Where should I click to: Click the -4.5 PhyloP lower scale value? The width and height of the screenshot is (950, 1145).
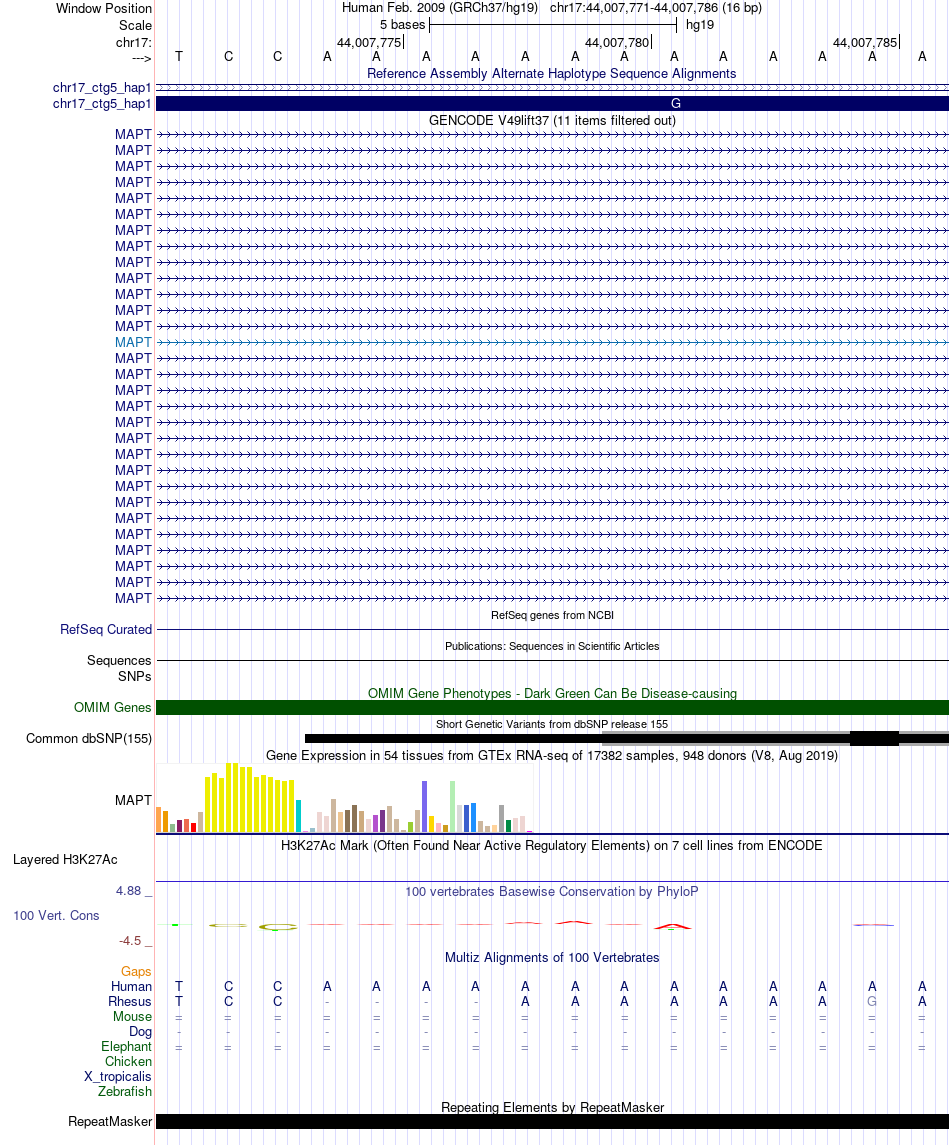tap(131, 941)
